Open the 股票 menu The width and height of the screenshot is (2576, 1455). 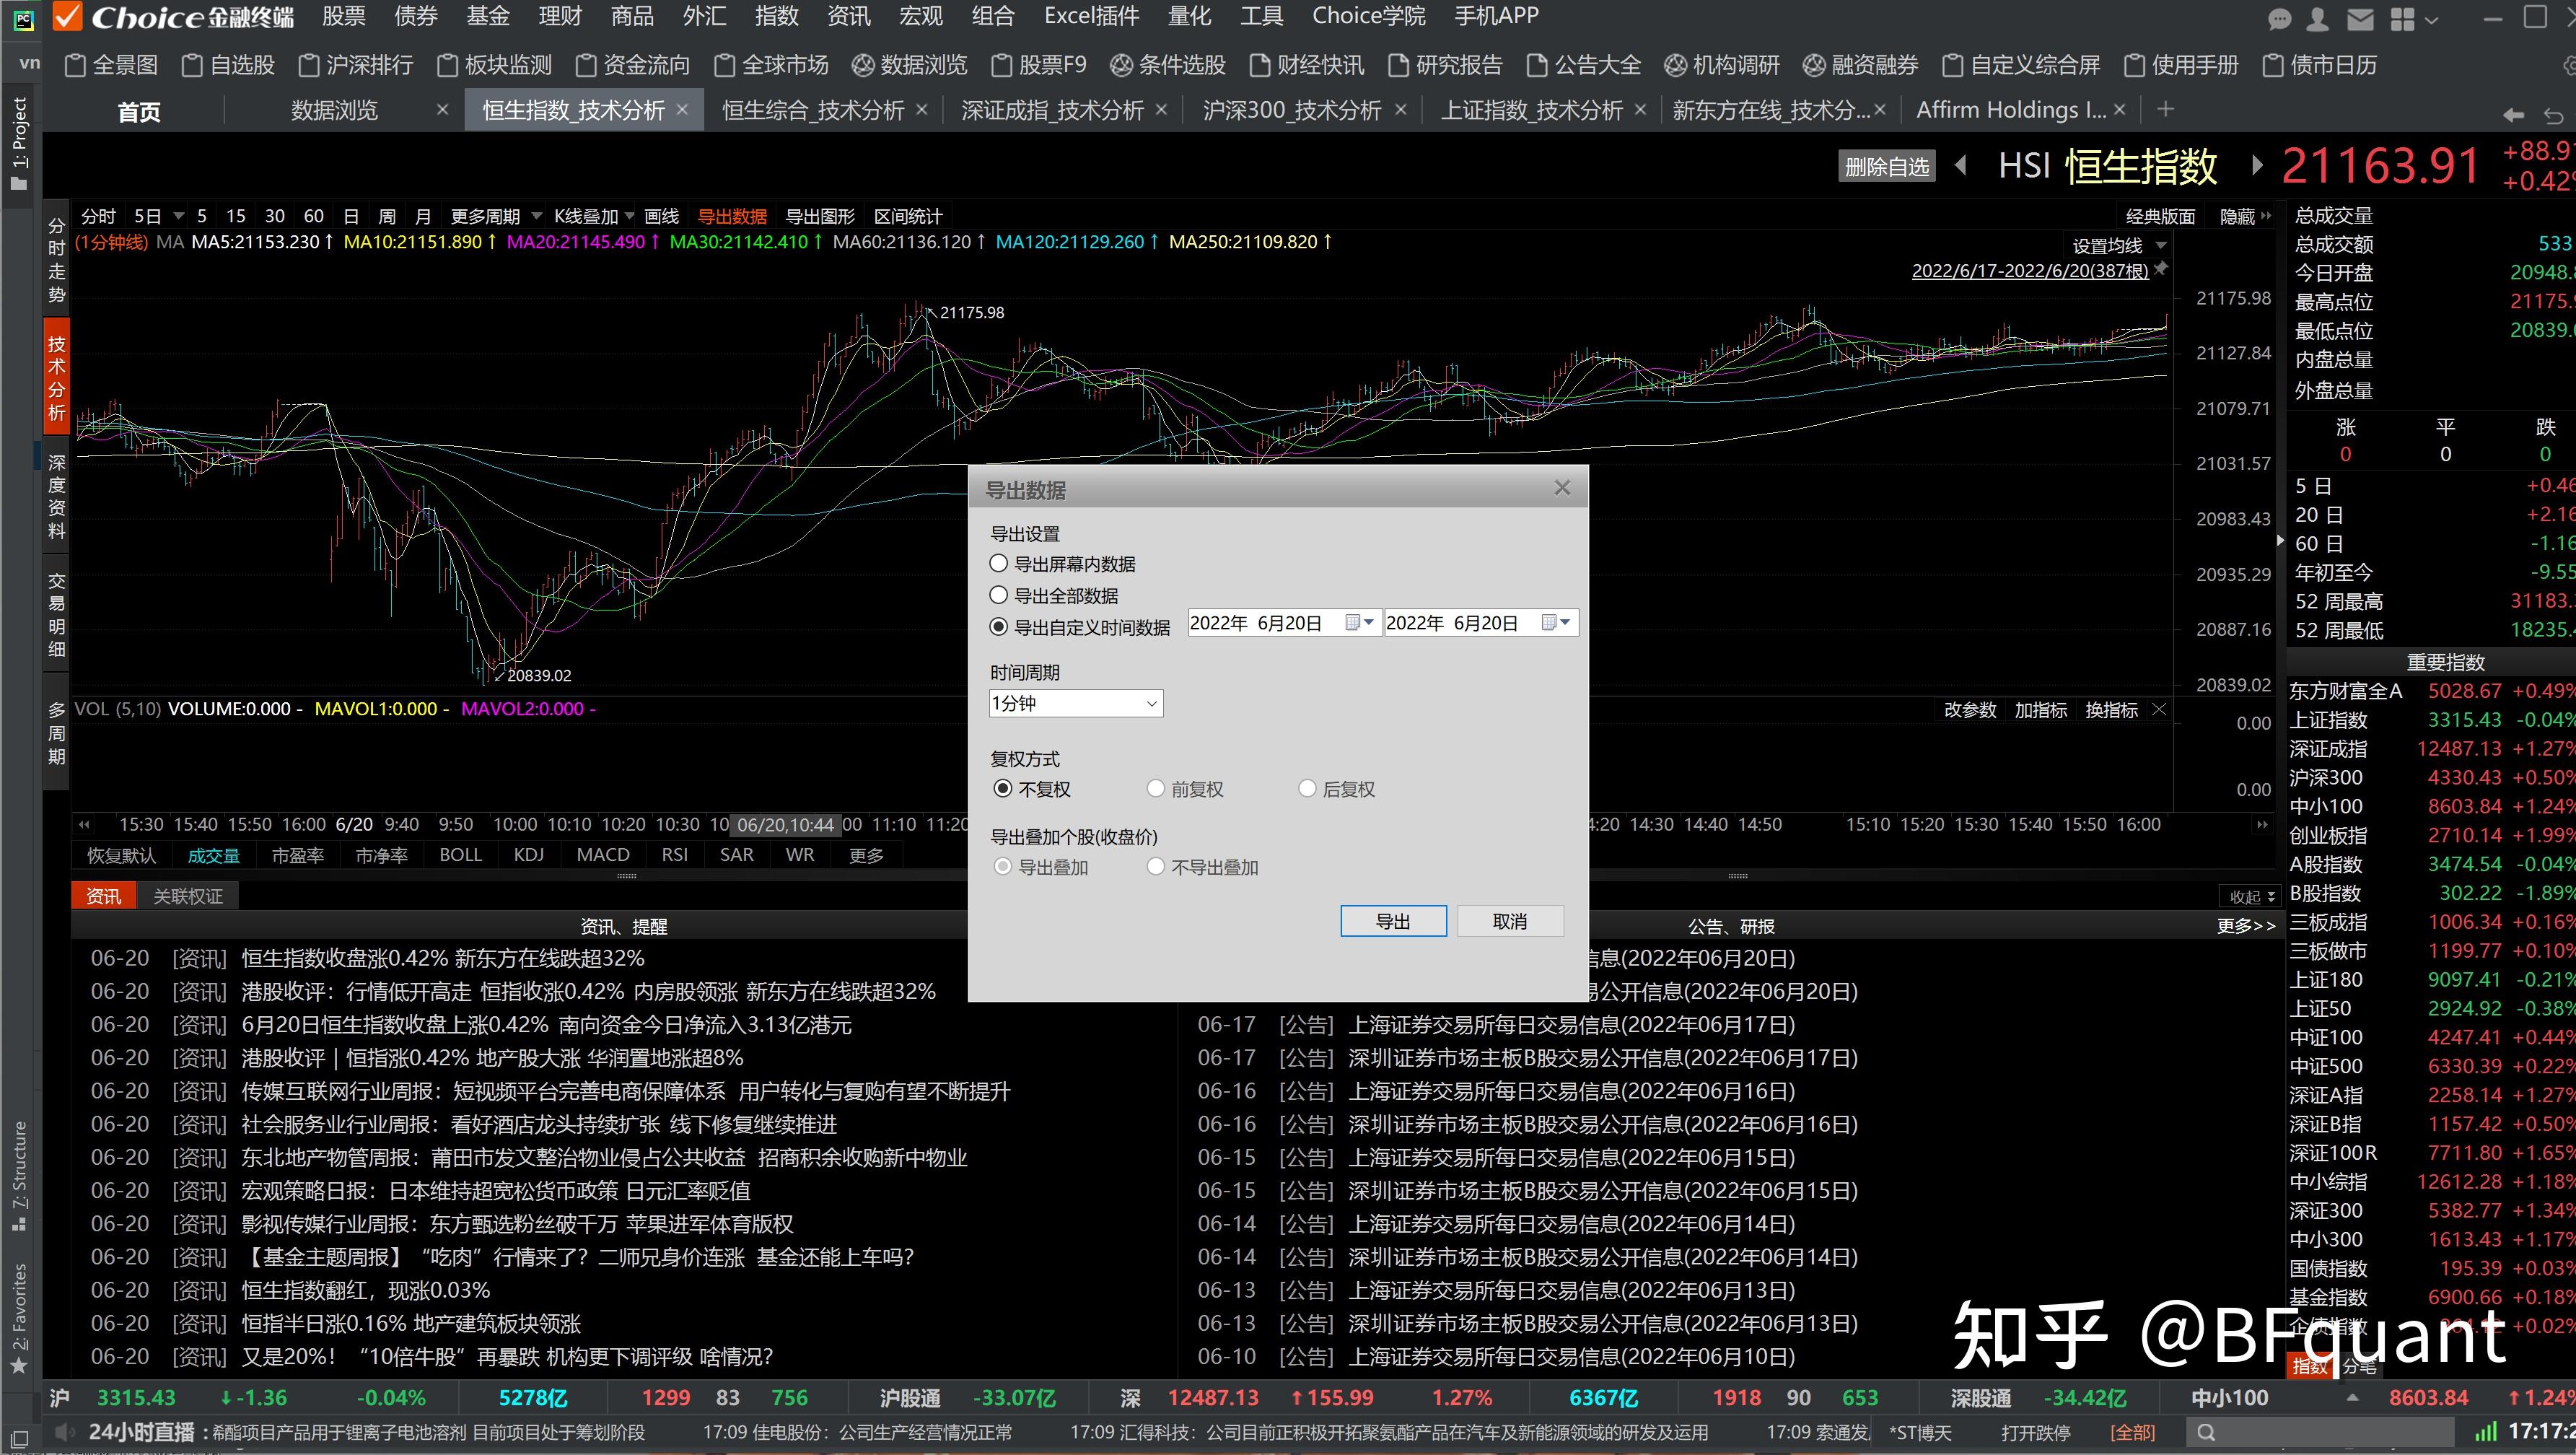(344, 16)
